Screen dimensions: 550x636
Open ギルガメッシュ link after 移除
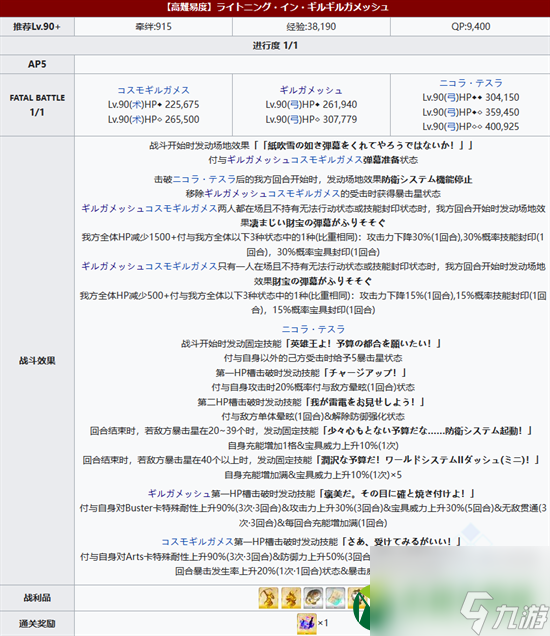[236, 193]
